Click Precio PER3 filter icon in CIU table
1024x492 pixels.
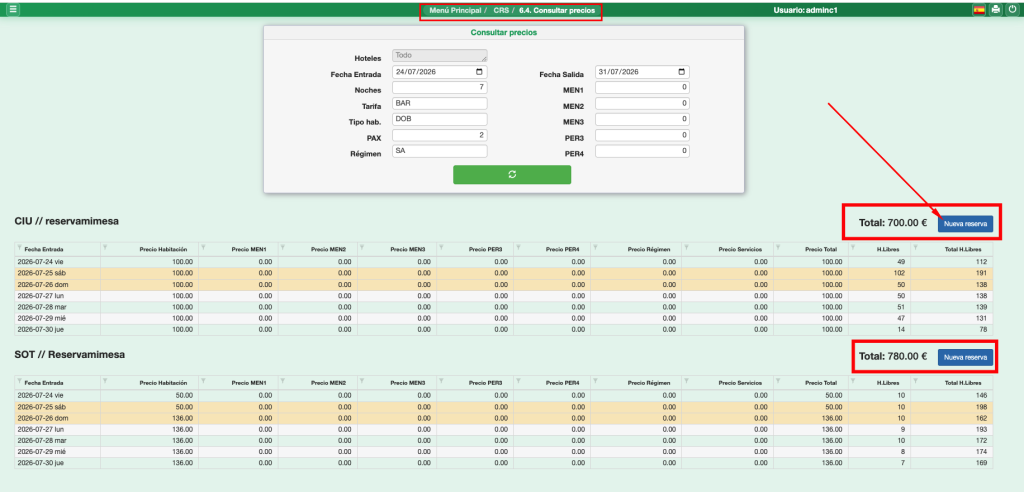441,247
